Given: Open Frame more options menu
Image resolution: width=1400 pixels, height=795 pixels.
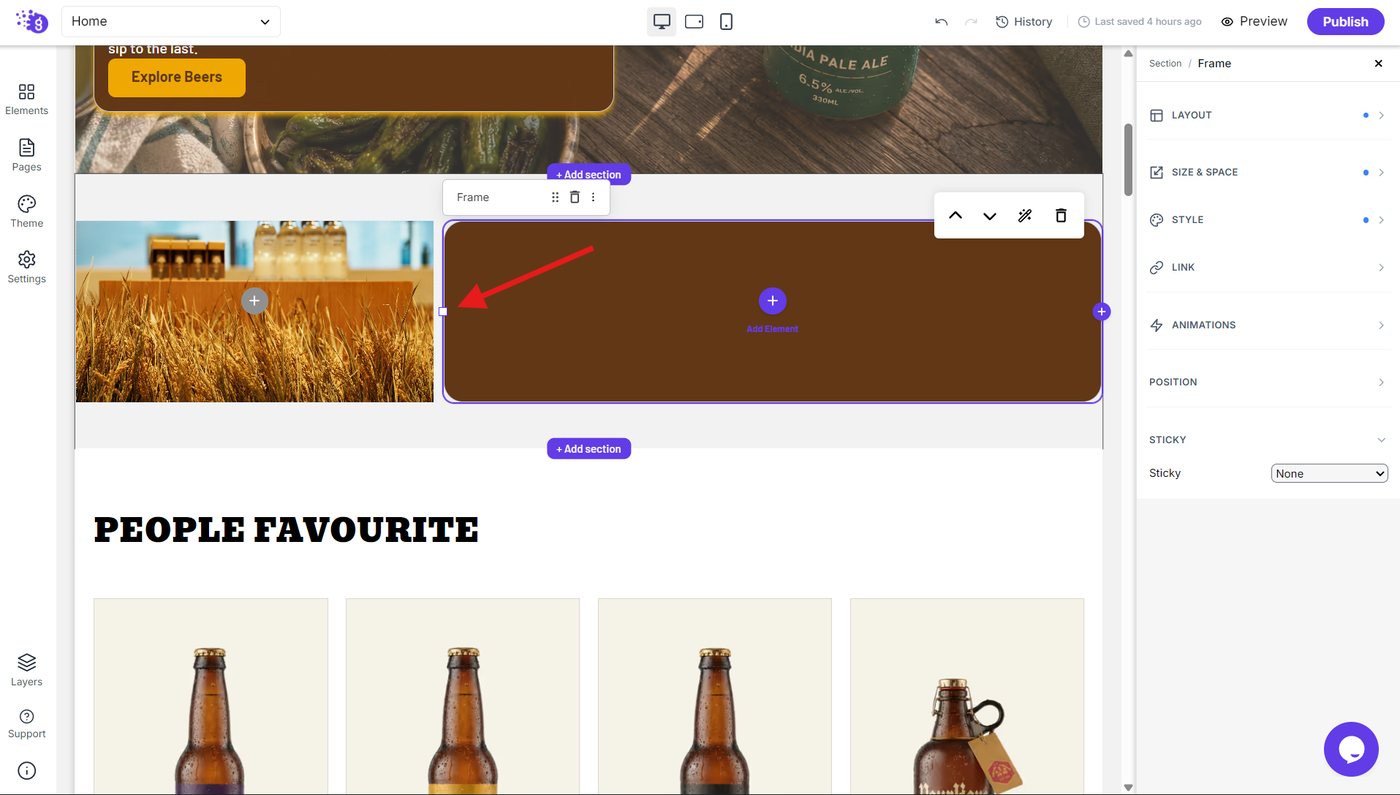Looking at the screenshot, I should point(593,197).
